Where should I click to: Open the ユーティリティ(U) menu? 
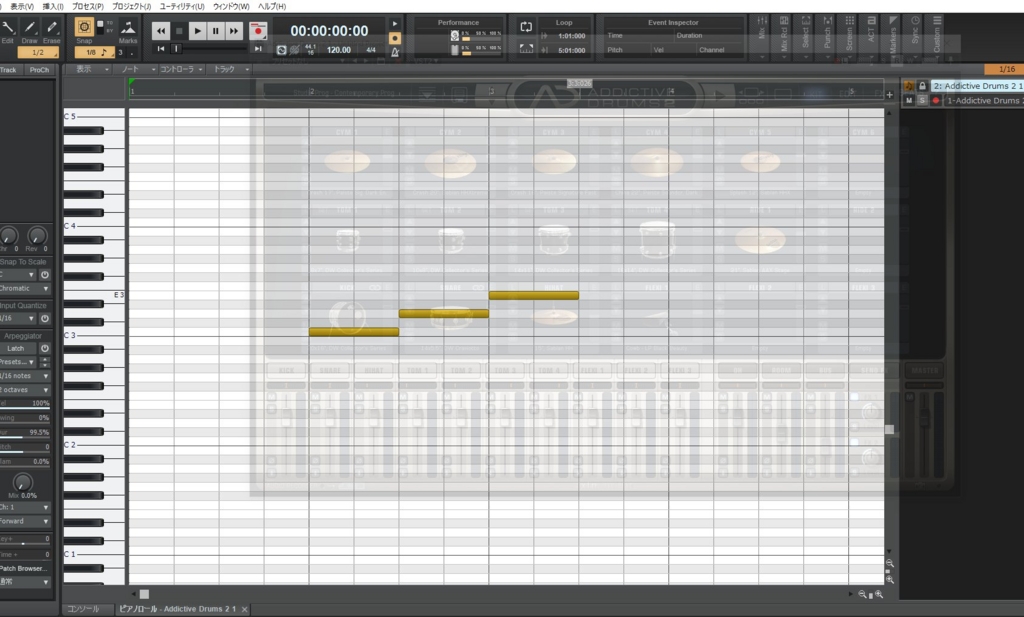182,6
